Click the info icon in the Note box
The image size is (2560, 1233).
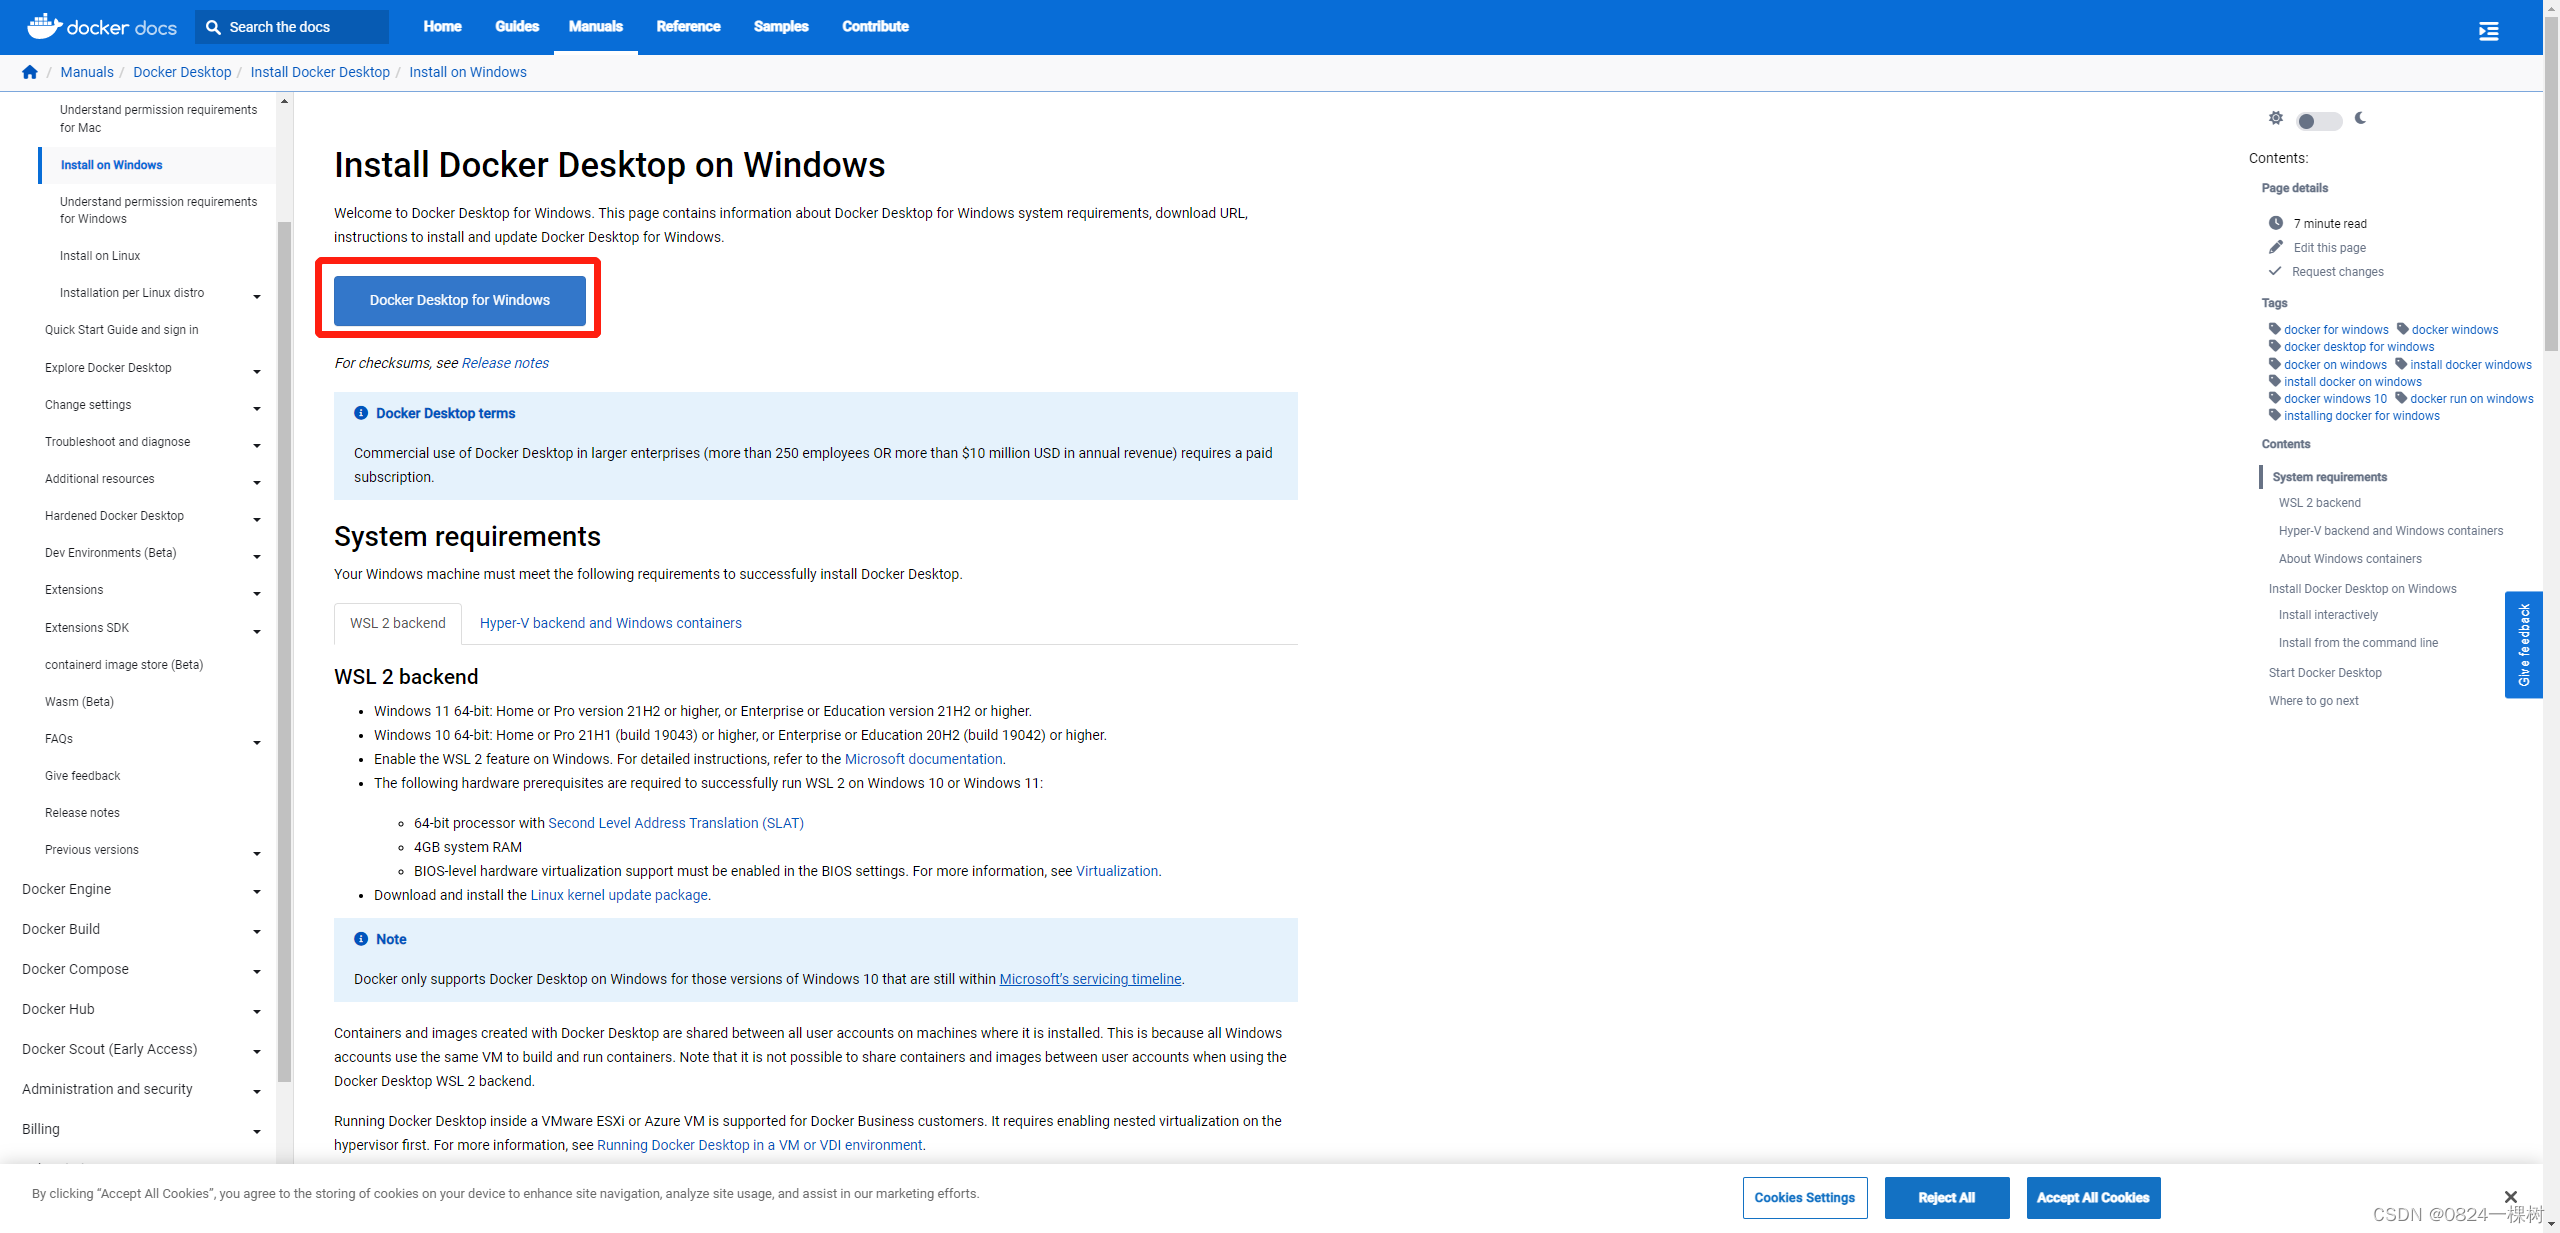click(x=360, y=938)
